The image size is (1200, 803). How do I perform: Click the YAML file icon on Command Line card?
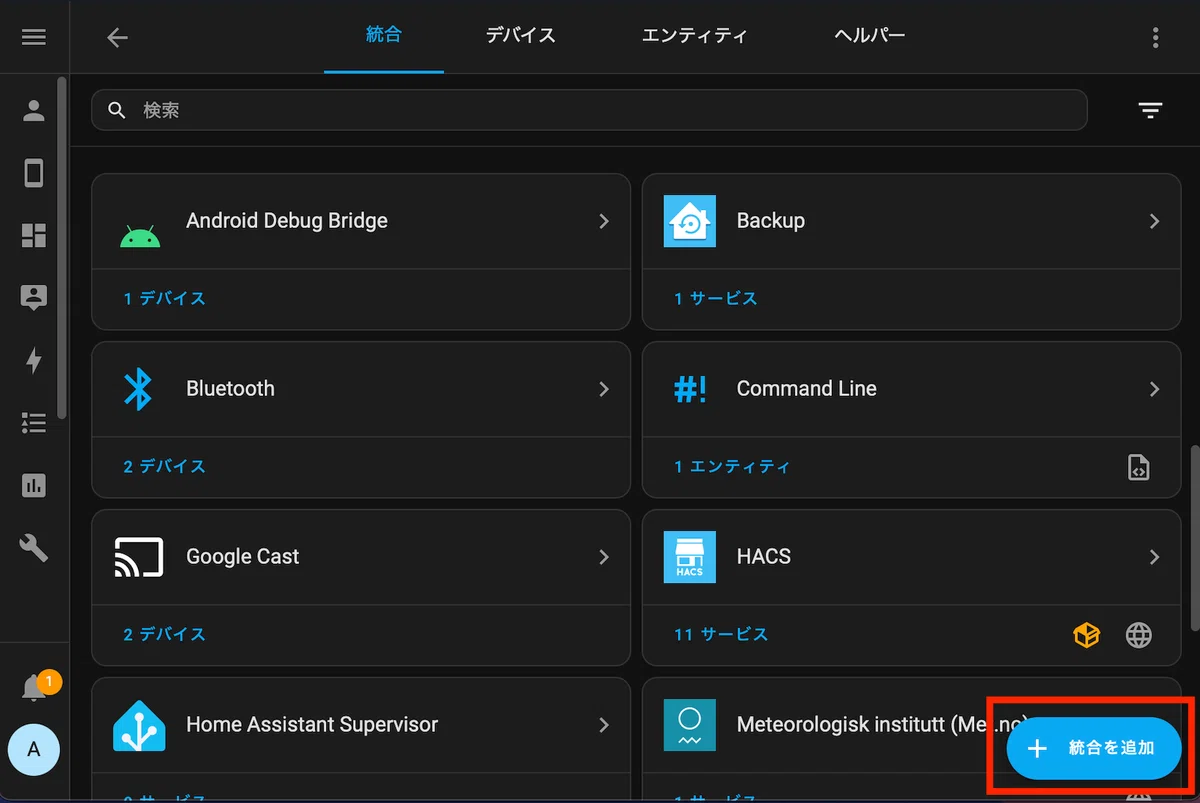pos(1139,467)
